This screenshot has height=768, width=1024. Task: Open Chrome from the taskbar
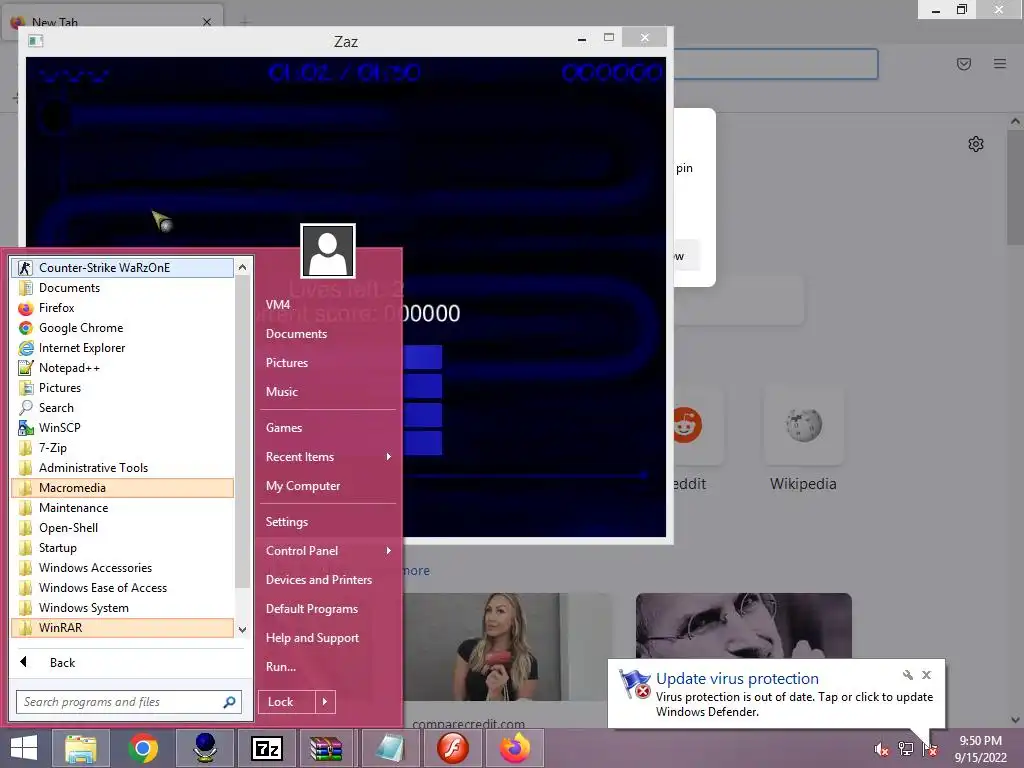click(x=143, y=748)
